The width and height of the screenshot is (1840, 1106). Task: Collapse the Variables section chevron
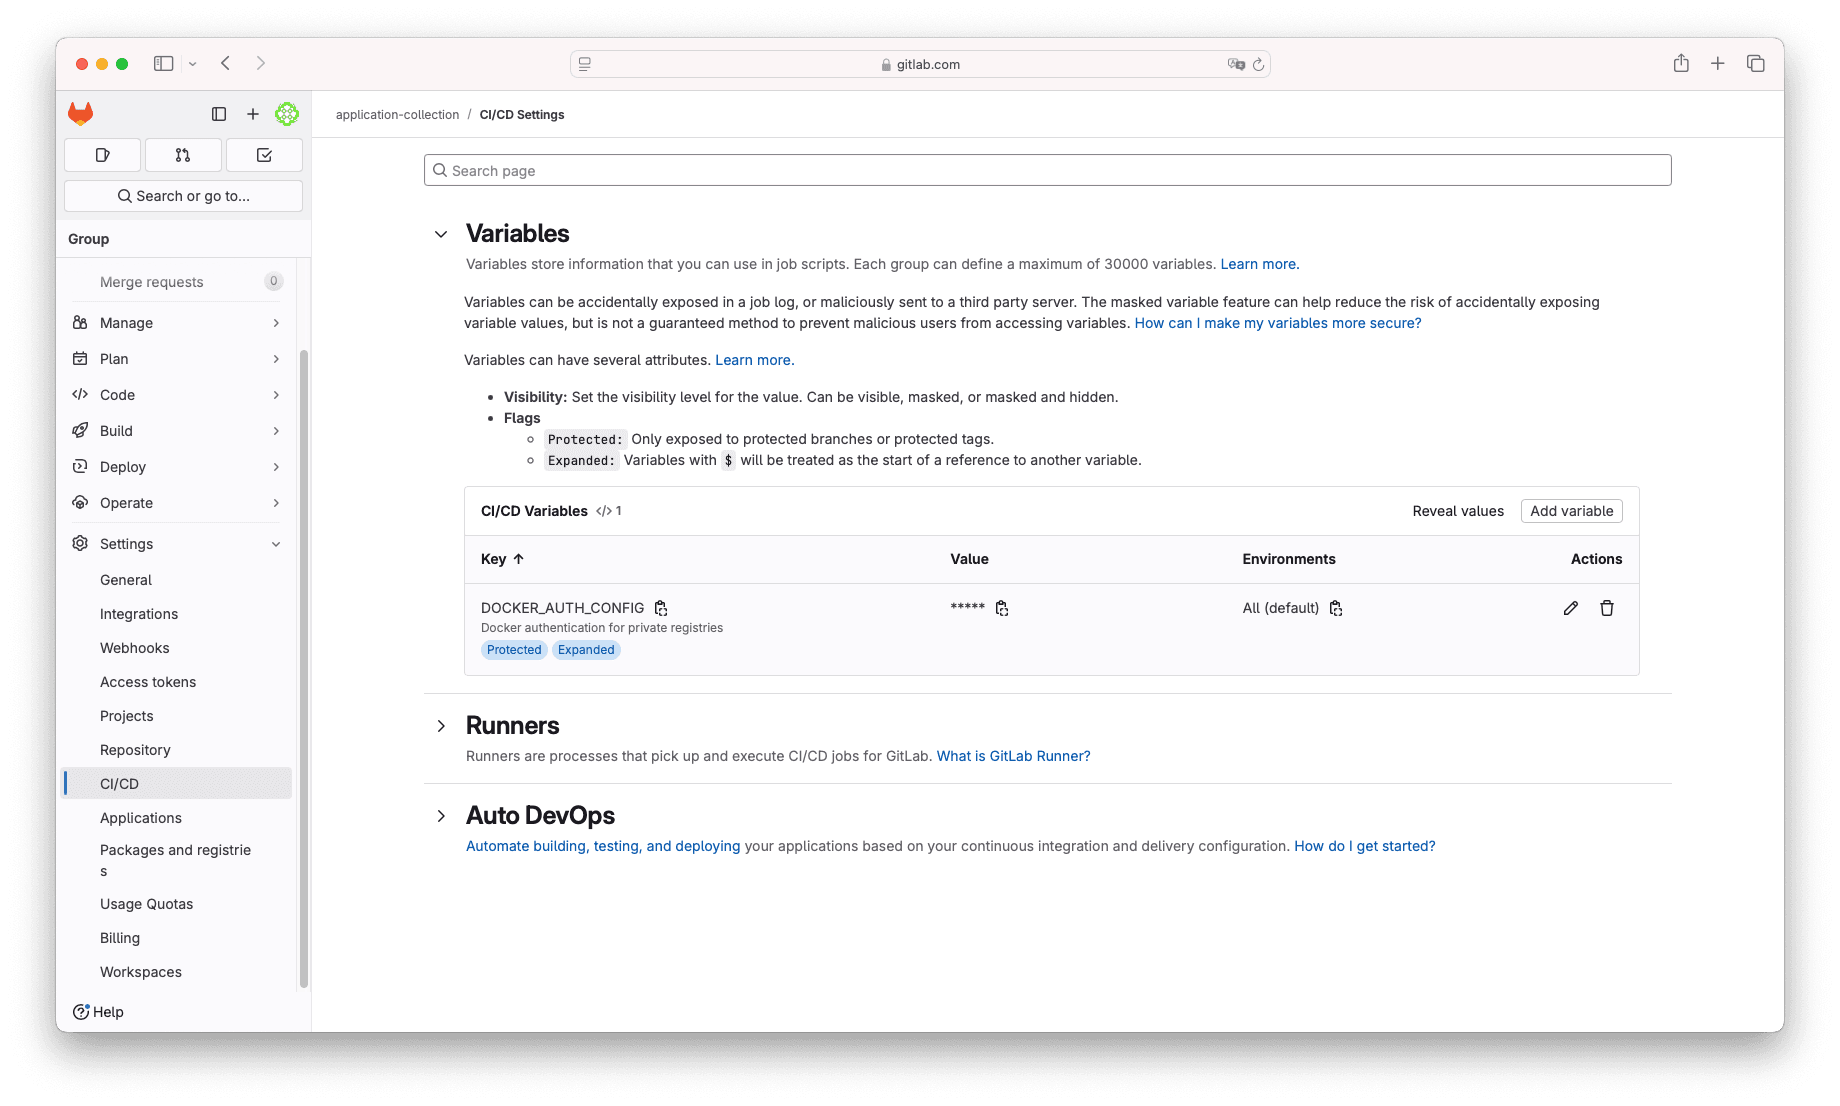[441, 234]
